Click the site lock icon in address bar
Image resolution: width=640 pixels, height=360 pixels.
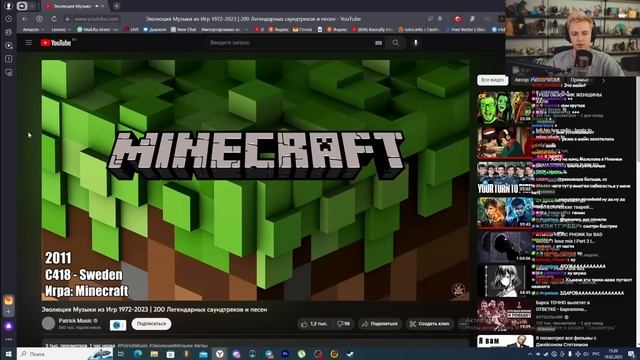coord(67,19)
